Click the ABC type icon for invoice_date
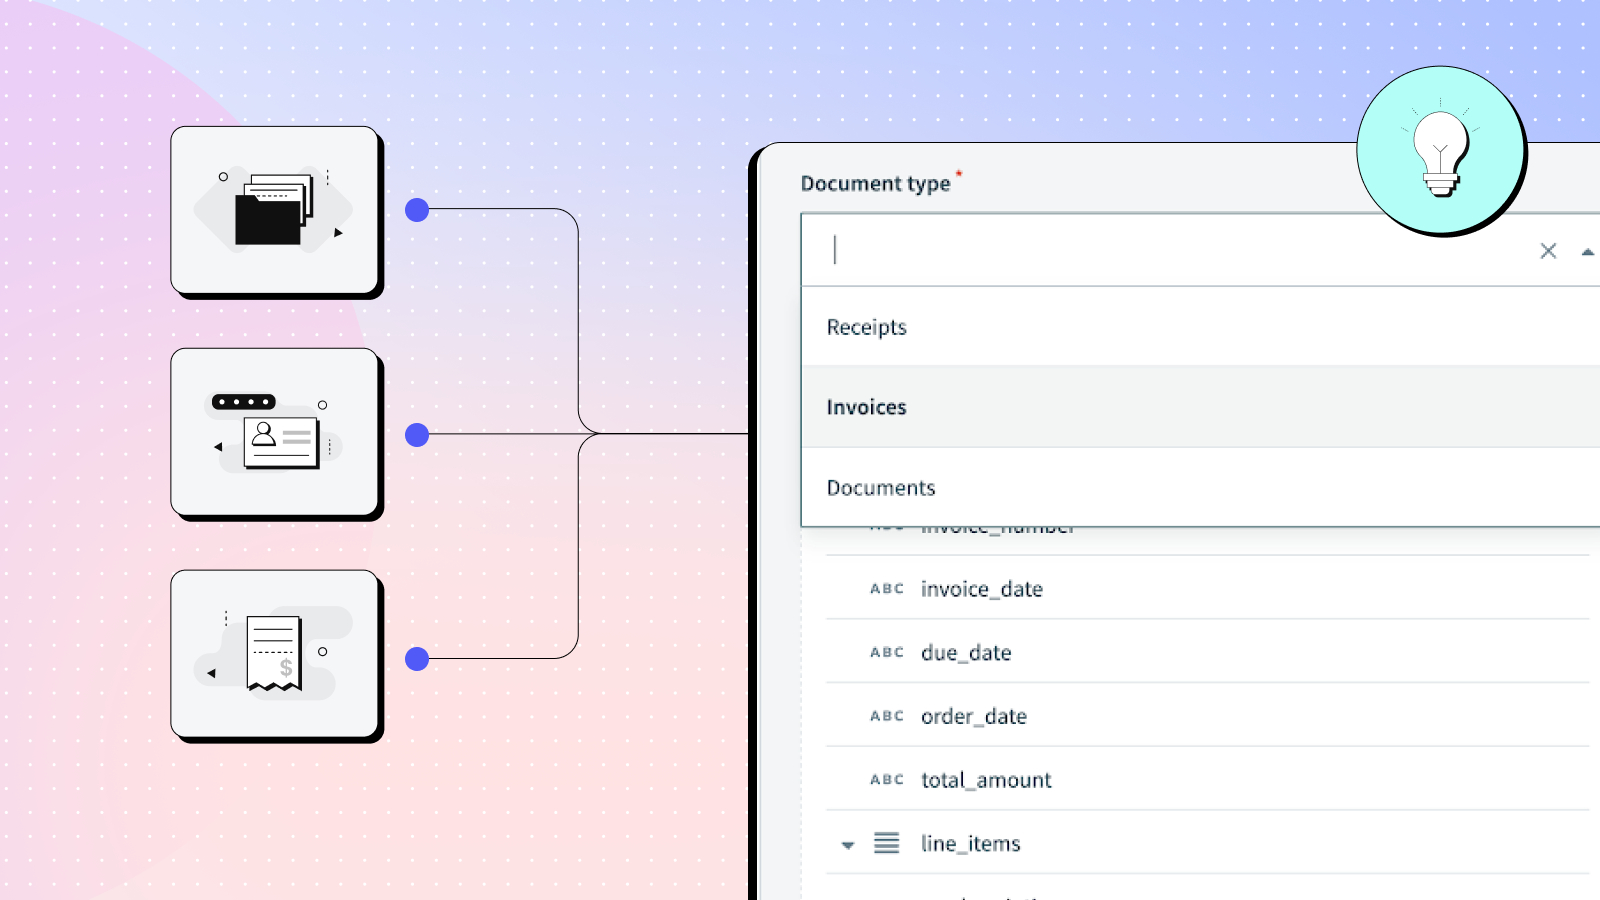The image size is (1600, 900). click(887, 589)
